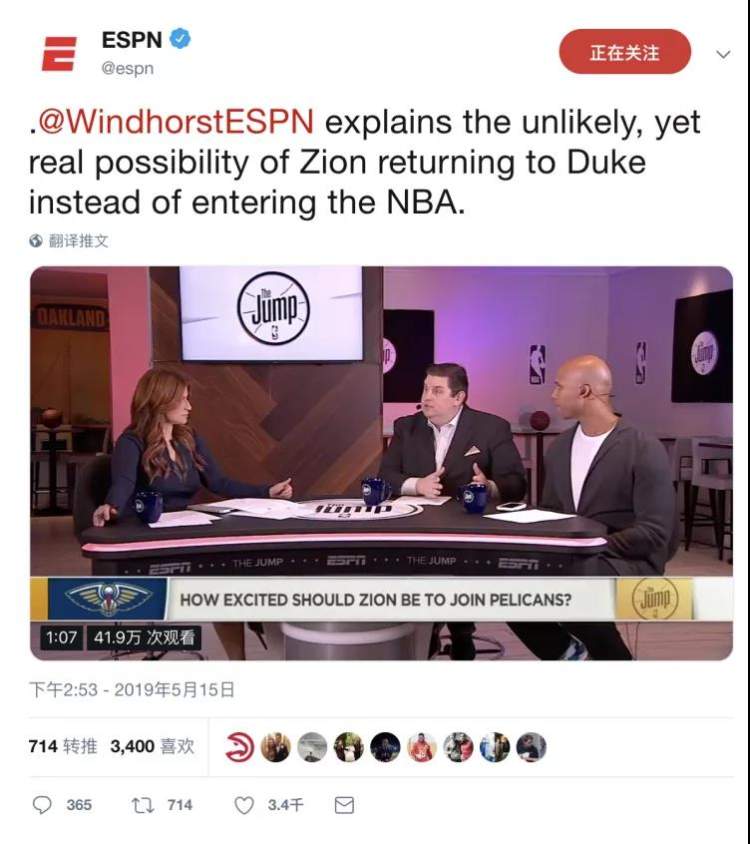This screenshot has width=750, height=844.
Task: Click the tweet timestamp 下午2:53 - 2019年5月15日
Action: (132, 690)
